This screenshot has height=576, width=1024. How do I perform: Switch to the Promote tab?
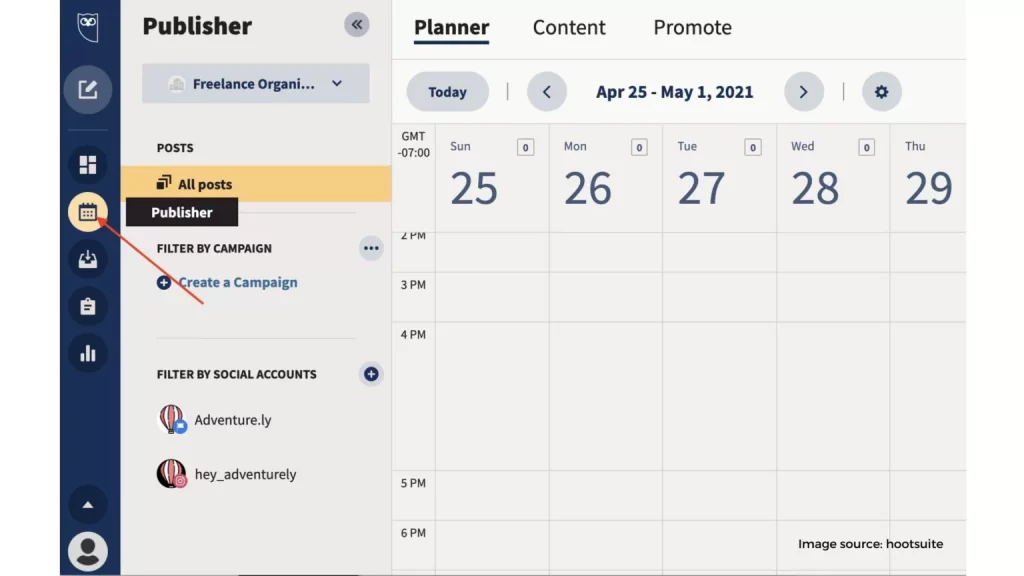(x=692, y=27)
